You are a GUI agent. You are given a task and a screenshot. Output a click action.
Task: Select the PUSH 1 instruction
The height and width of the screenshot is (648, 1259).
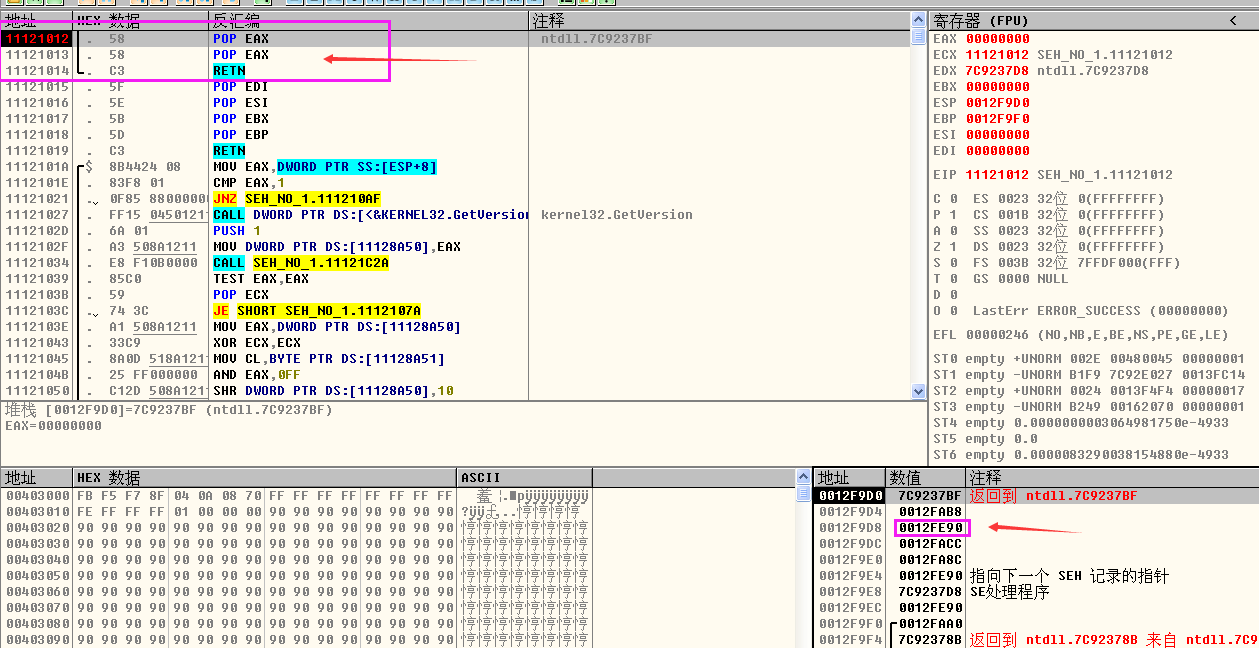click(x=237, y=231)
